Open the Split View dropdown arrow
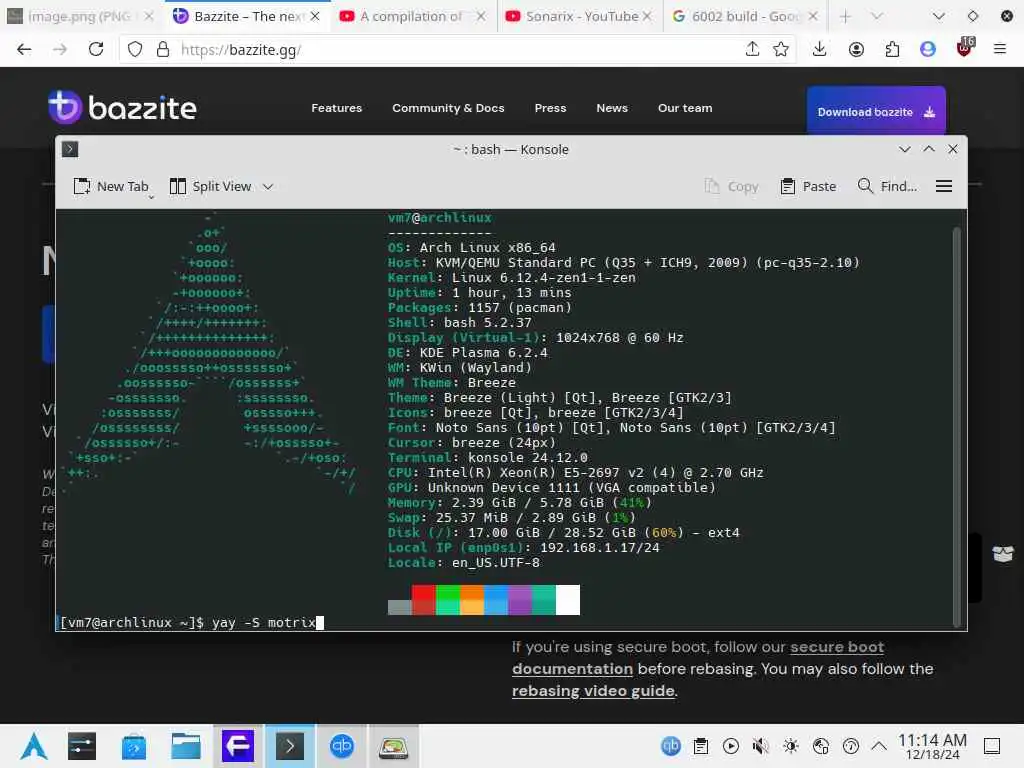The height and width of the screenshot is (768, 1024). (268, 187)
